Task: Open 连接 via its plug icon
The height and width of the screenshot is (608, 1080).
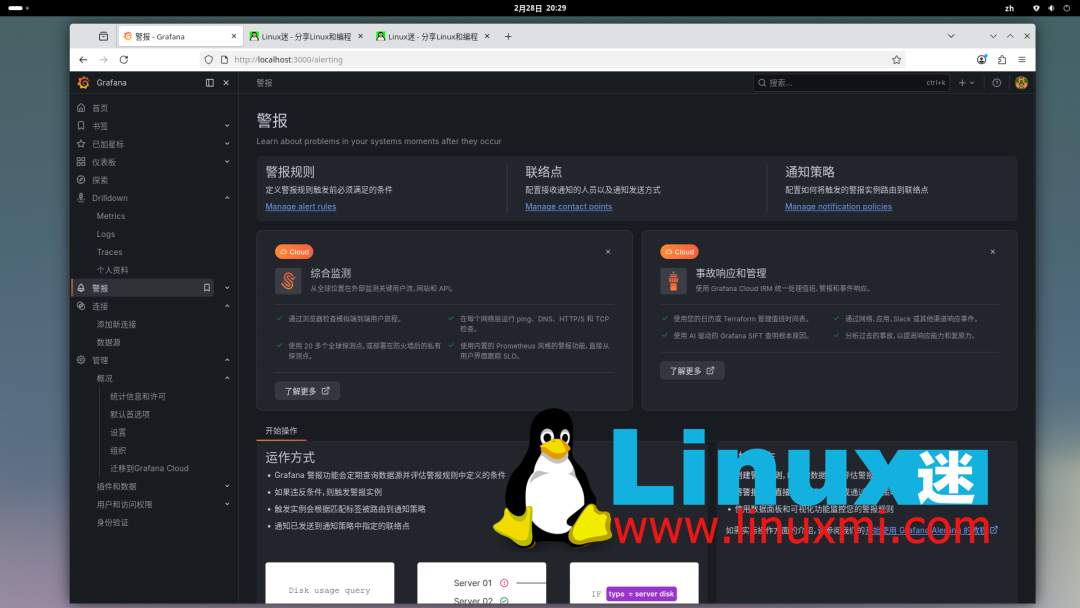Action: [x=79, y=305]
